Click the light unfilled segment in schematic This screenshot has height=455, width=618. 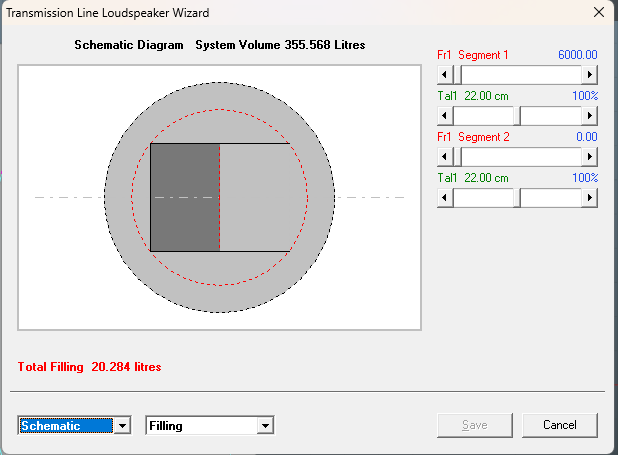point(255,197)
